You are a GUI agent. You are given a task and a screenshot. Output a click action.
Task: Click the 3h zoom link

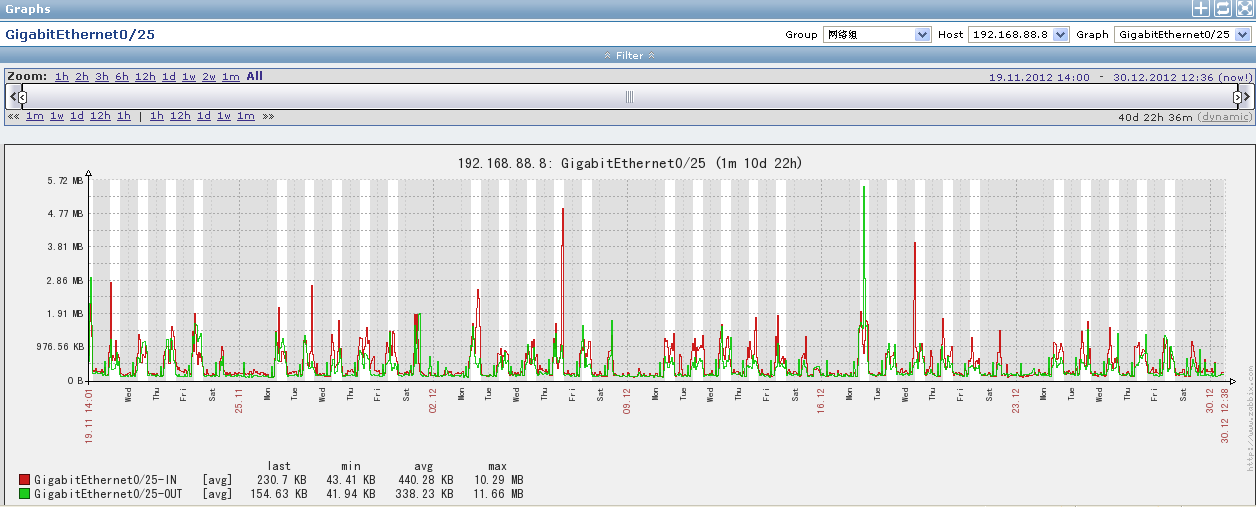click(x=102, y=77)
